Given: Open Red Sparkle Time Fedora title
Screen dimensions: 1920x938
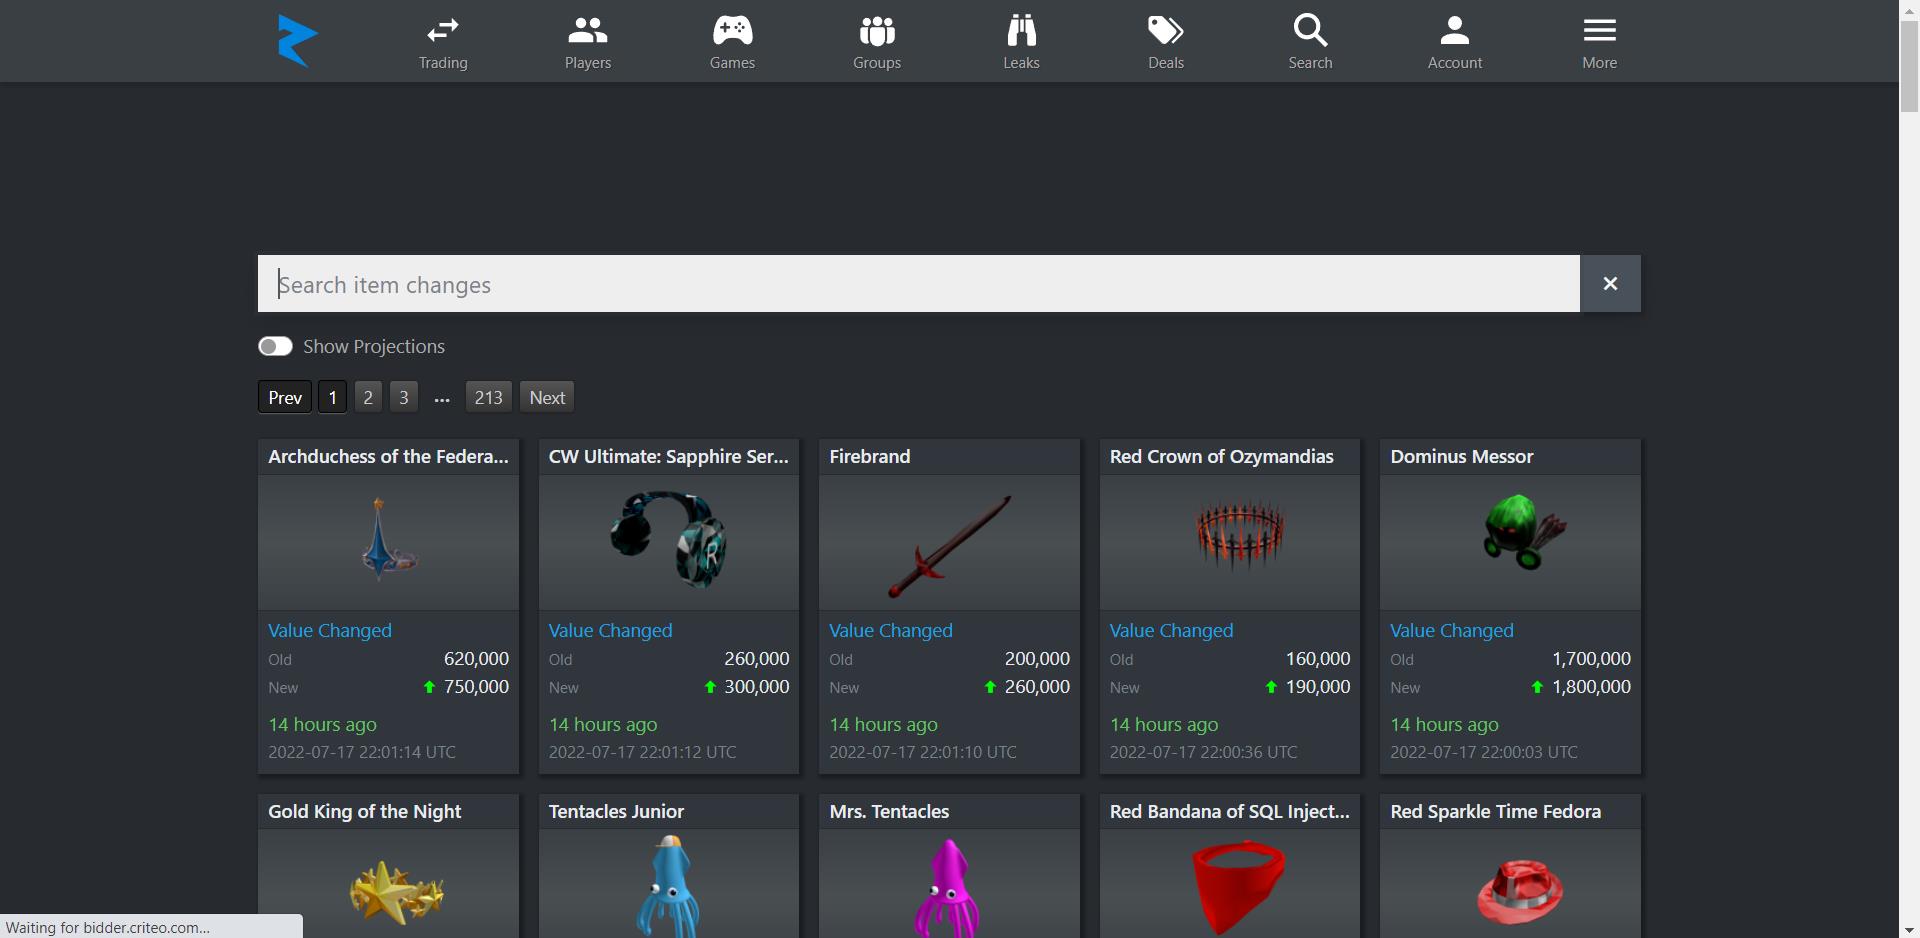Looking at the screenshot, I should click(1496, 811).
